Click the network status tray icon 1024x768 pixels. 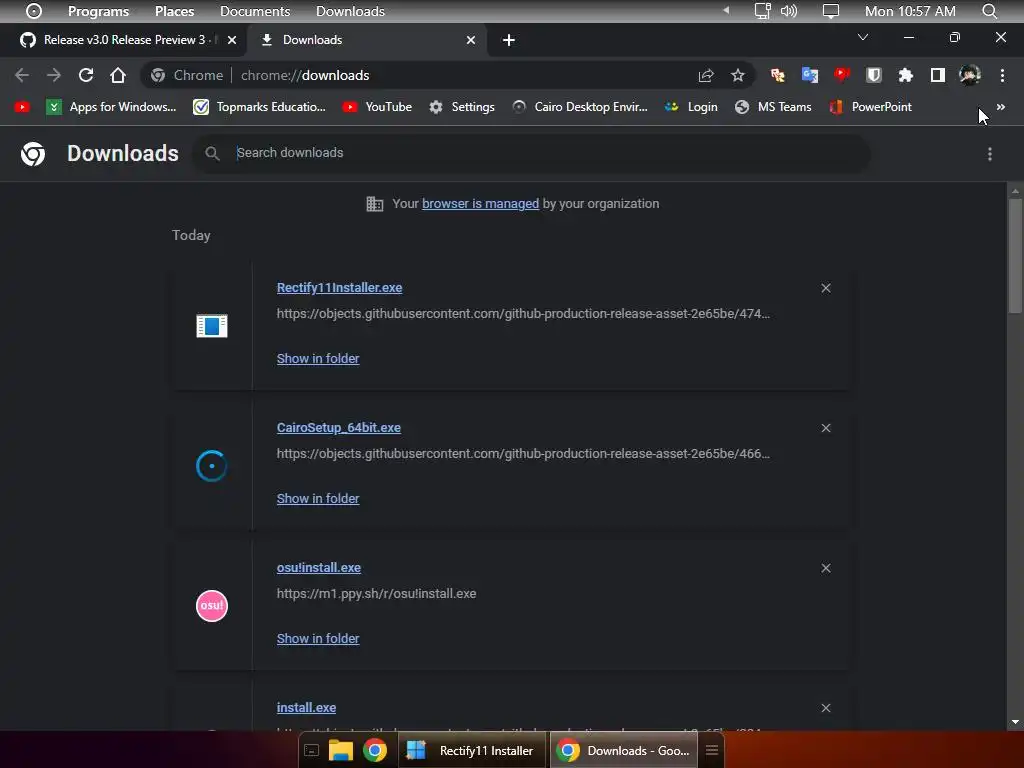pyautogui.click(x=762, y=11)
